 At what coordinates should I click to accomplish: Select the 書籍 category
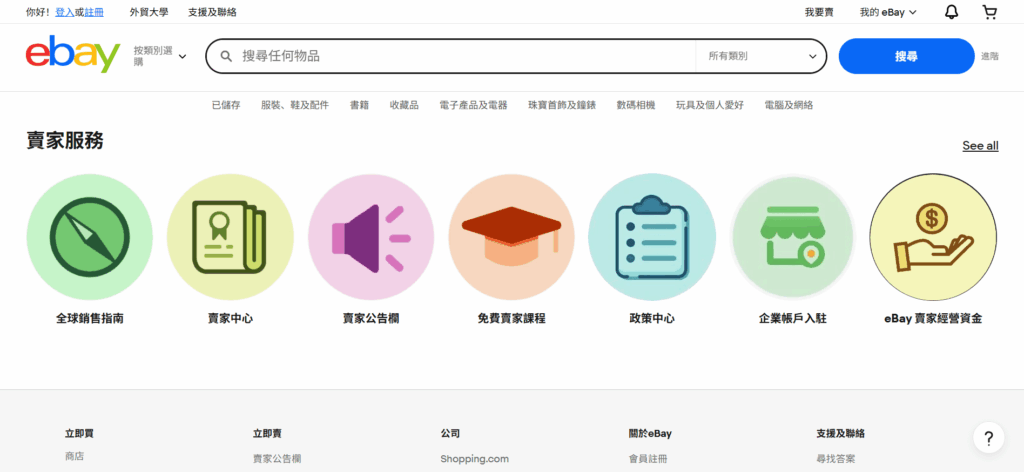[x=359, y=105]
